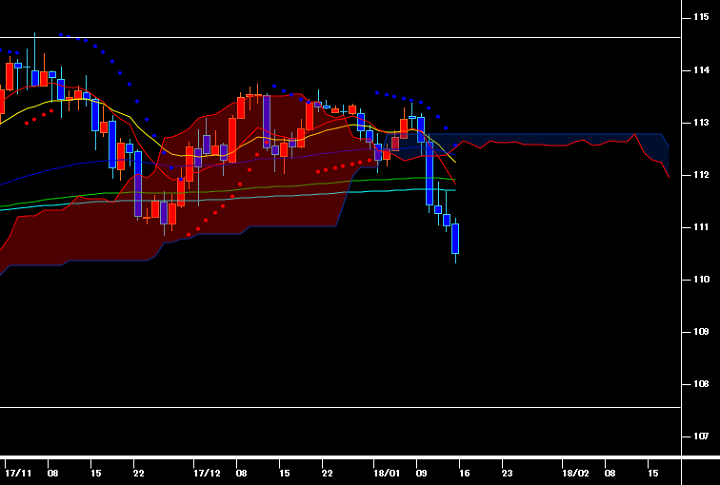Click the 08 date label after 18/02

point(610,473)
